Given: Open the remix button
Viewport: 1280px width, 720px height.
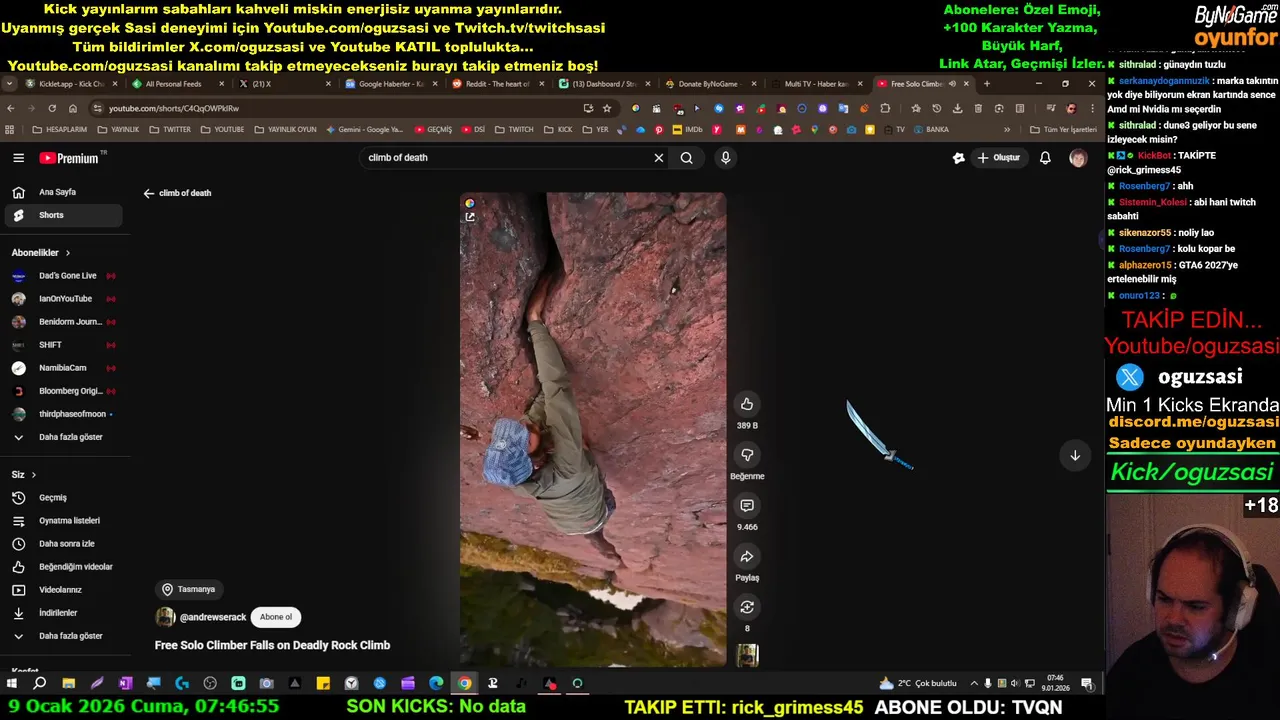Looking at the screenshot, I should [x=747, y=607].
